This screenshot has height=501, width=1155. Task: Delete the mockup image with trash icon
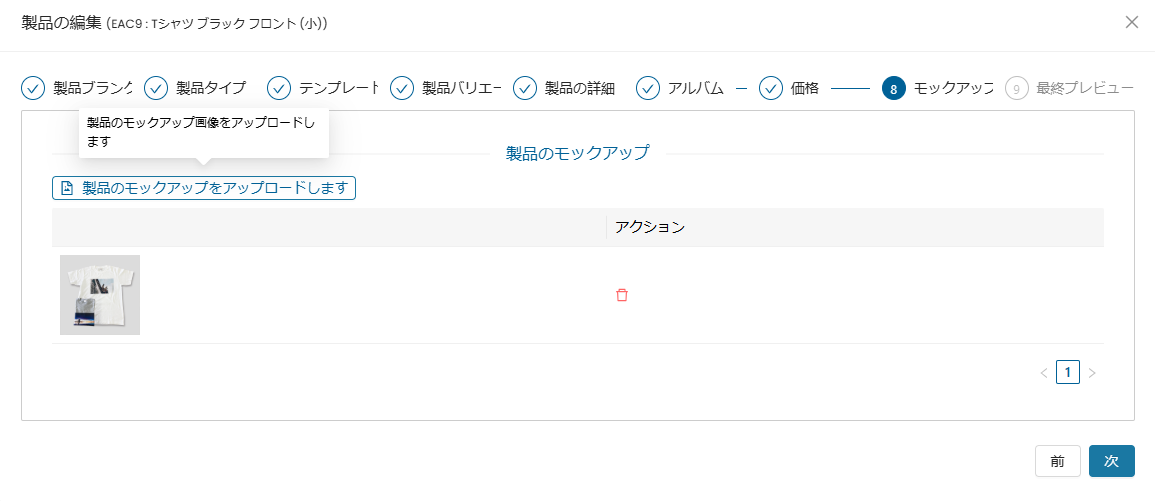(622, 295)
